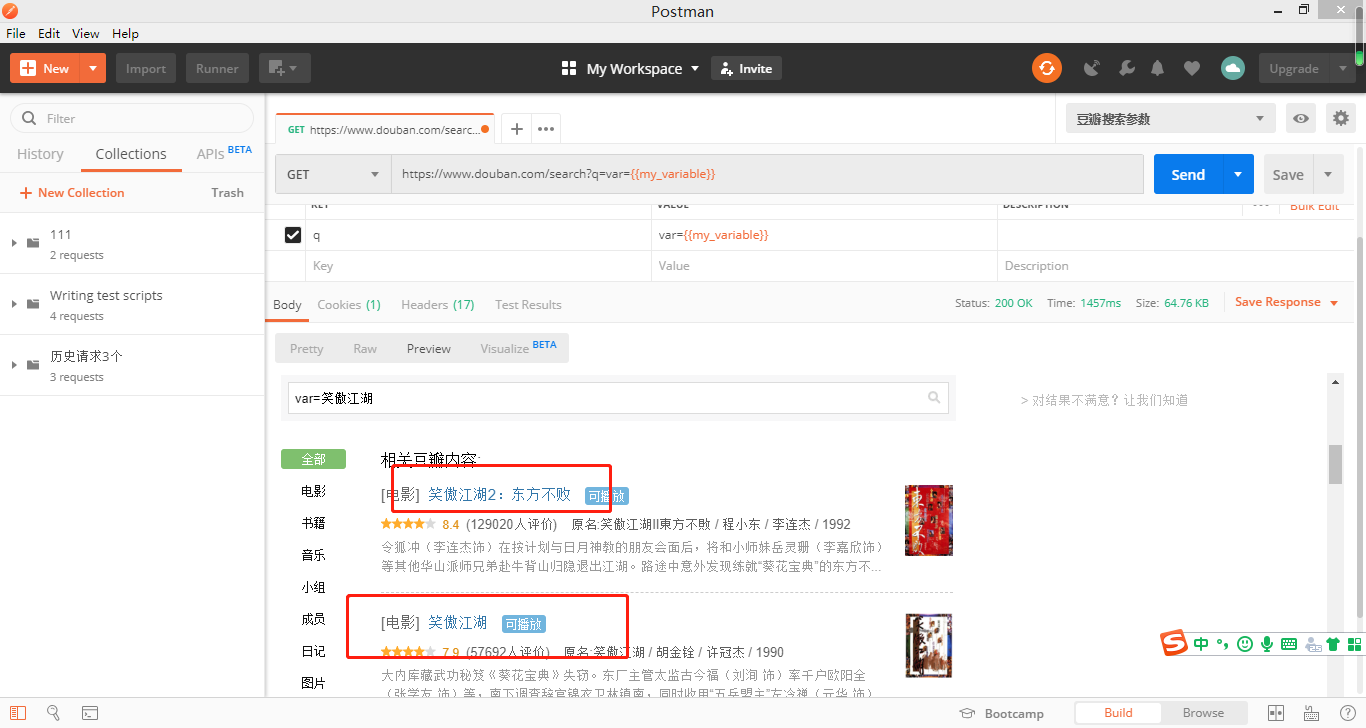Click the Sogou skin shirt icon

pyautogui.click(x=1333, y=644)
